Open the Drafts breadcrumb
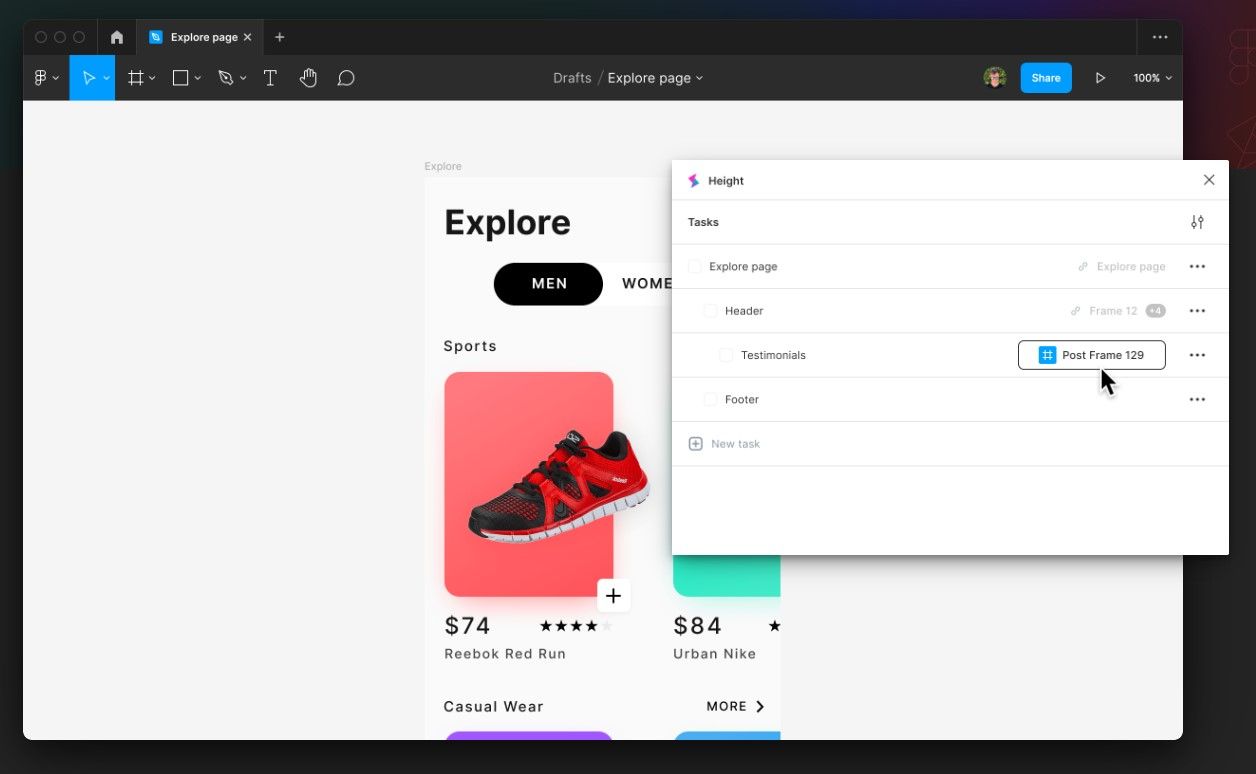The height and width of the screenshot is (774, 1256). 571,77
